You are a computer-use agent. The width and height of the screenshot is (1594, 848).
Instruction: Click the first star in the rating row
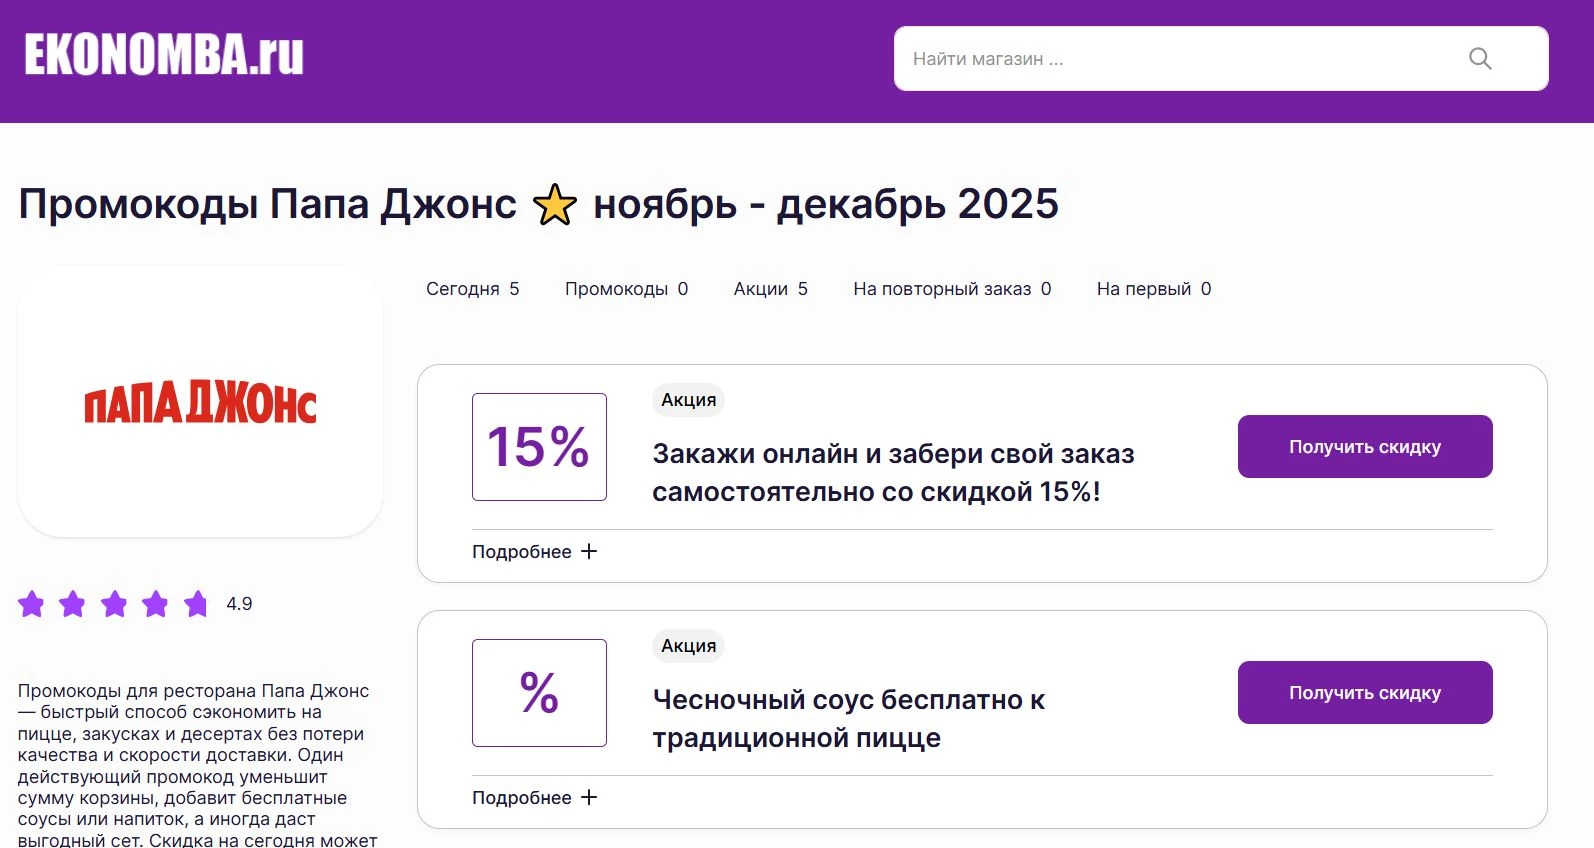[32, 603]
